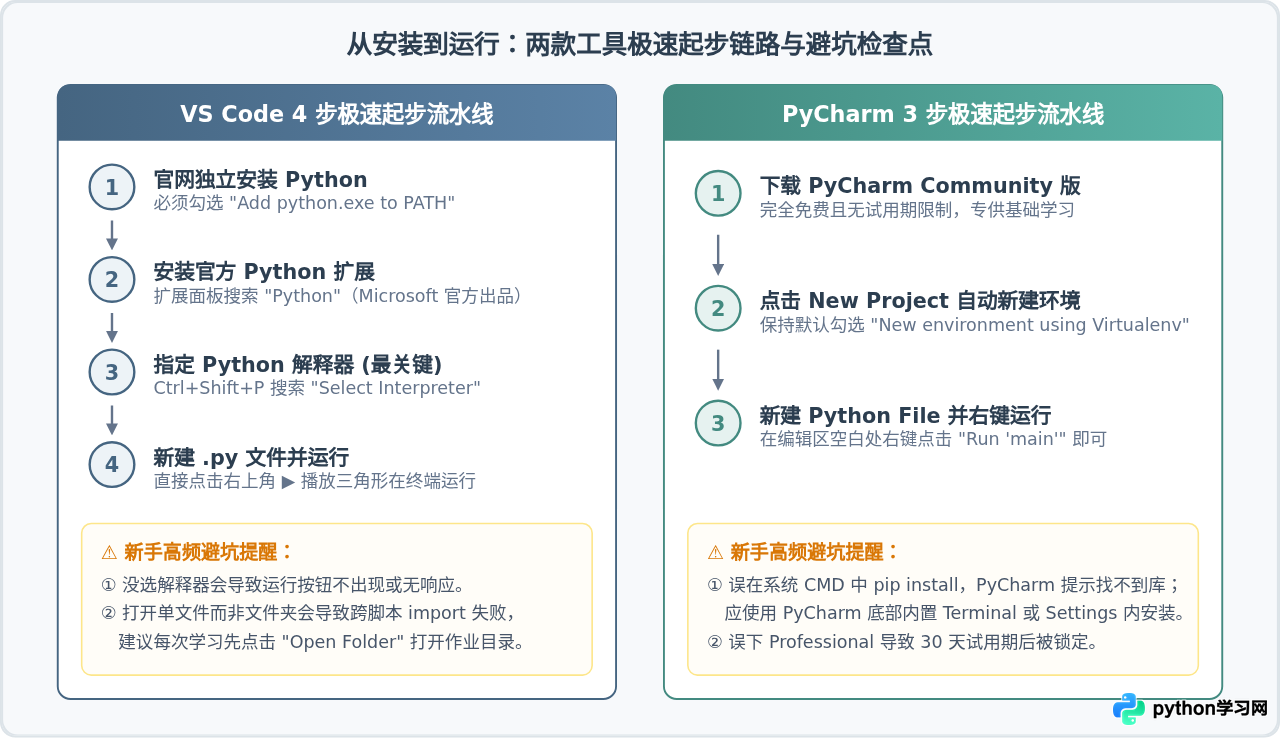Click "新手高频避坑提醒" heading in PyCharm panel
1280x738 pixels.
tap(815, 552)
